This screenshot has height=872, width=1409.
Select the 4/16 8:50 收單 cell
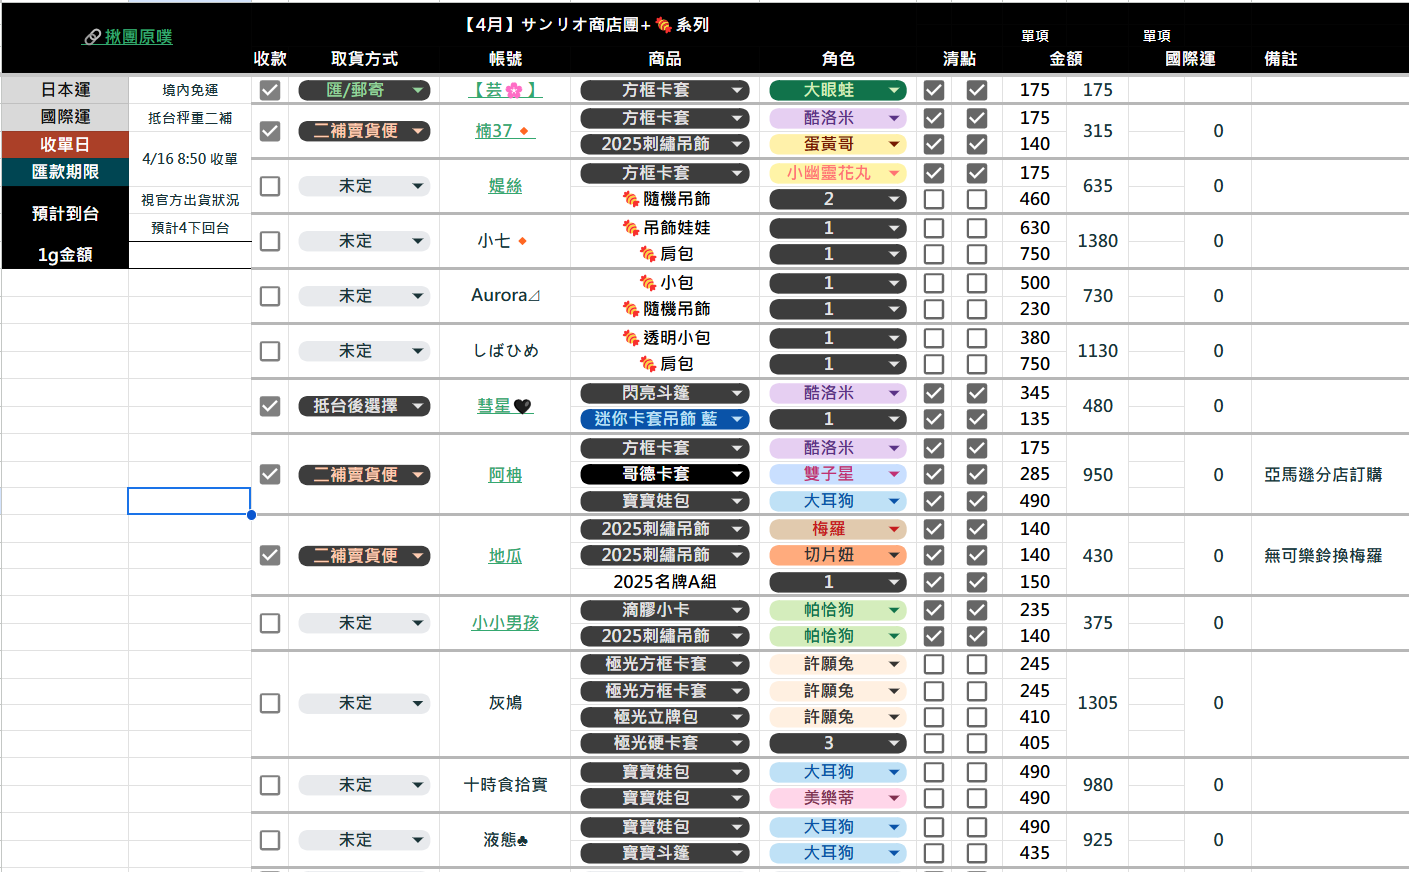coord(190,159)
